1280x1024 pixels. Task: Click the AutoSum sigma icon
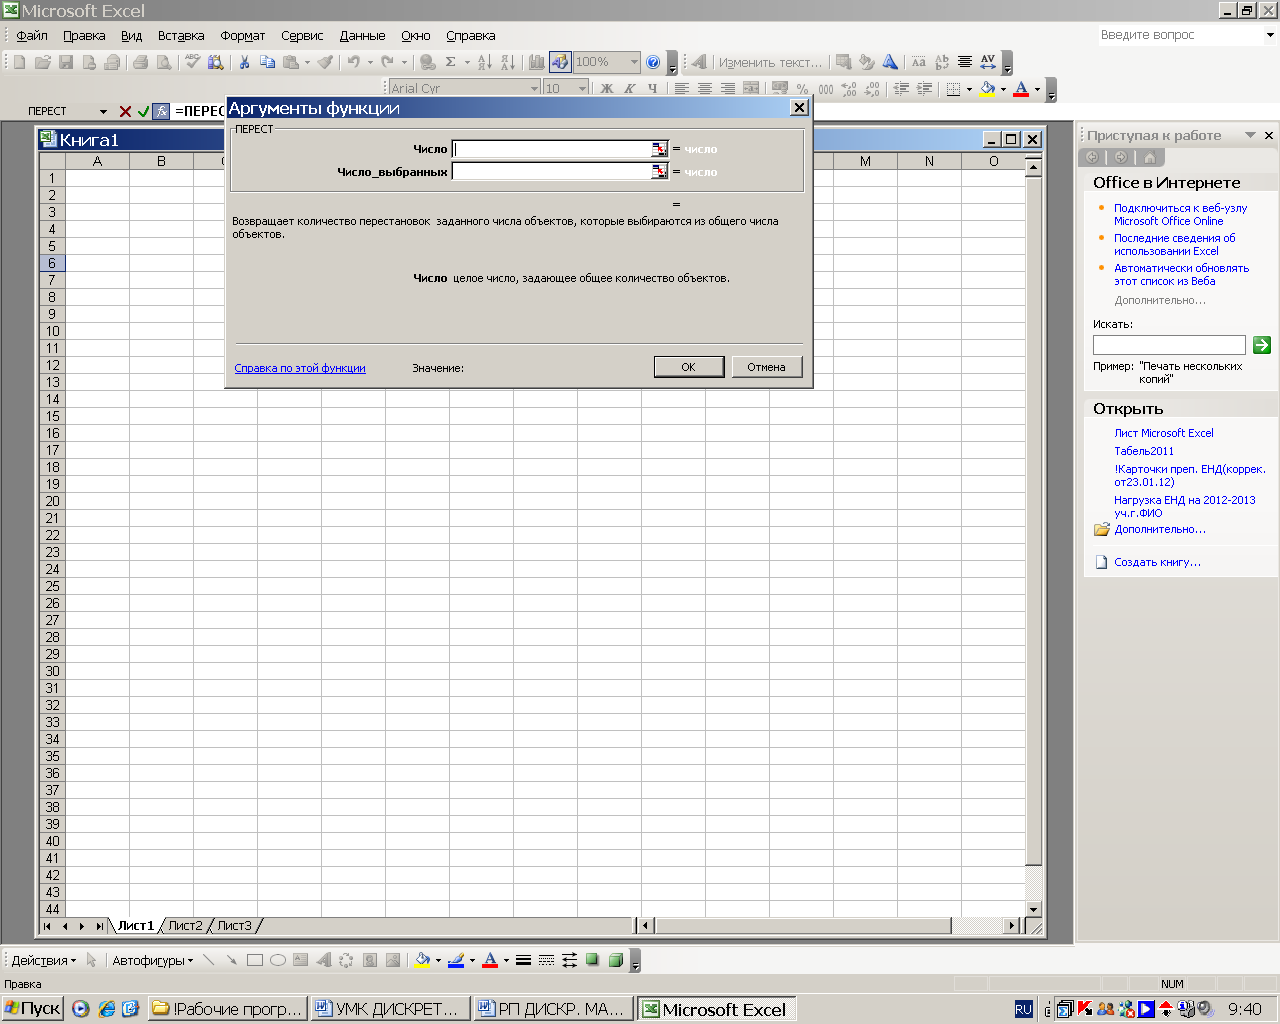click(x=451, y=62)
